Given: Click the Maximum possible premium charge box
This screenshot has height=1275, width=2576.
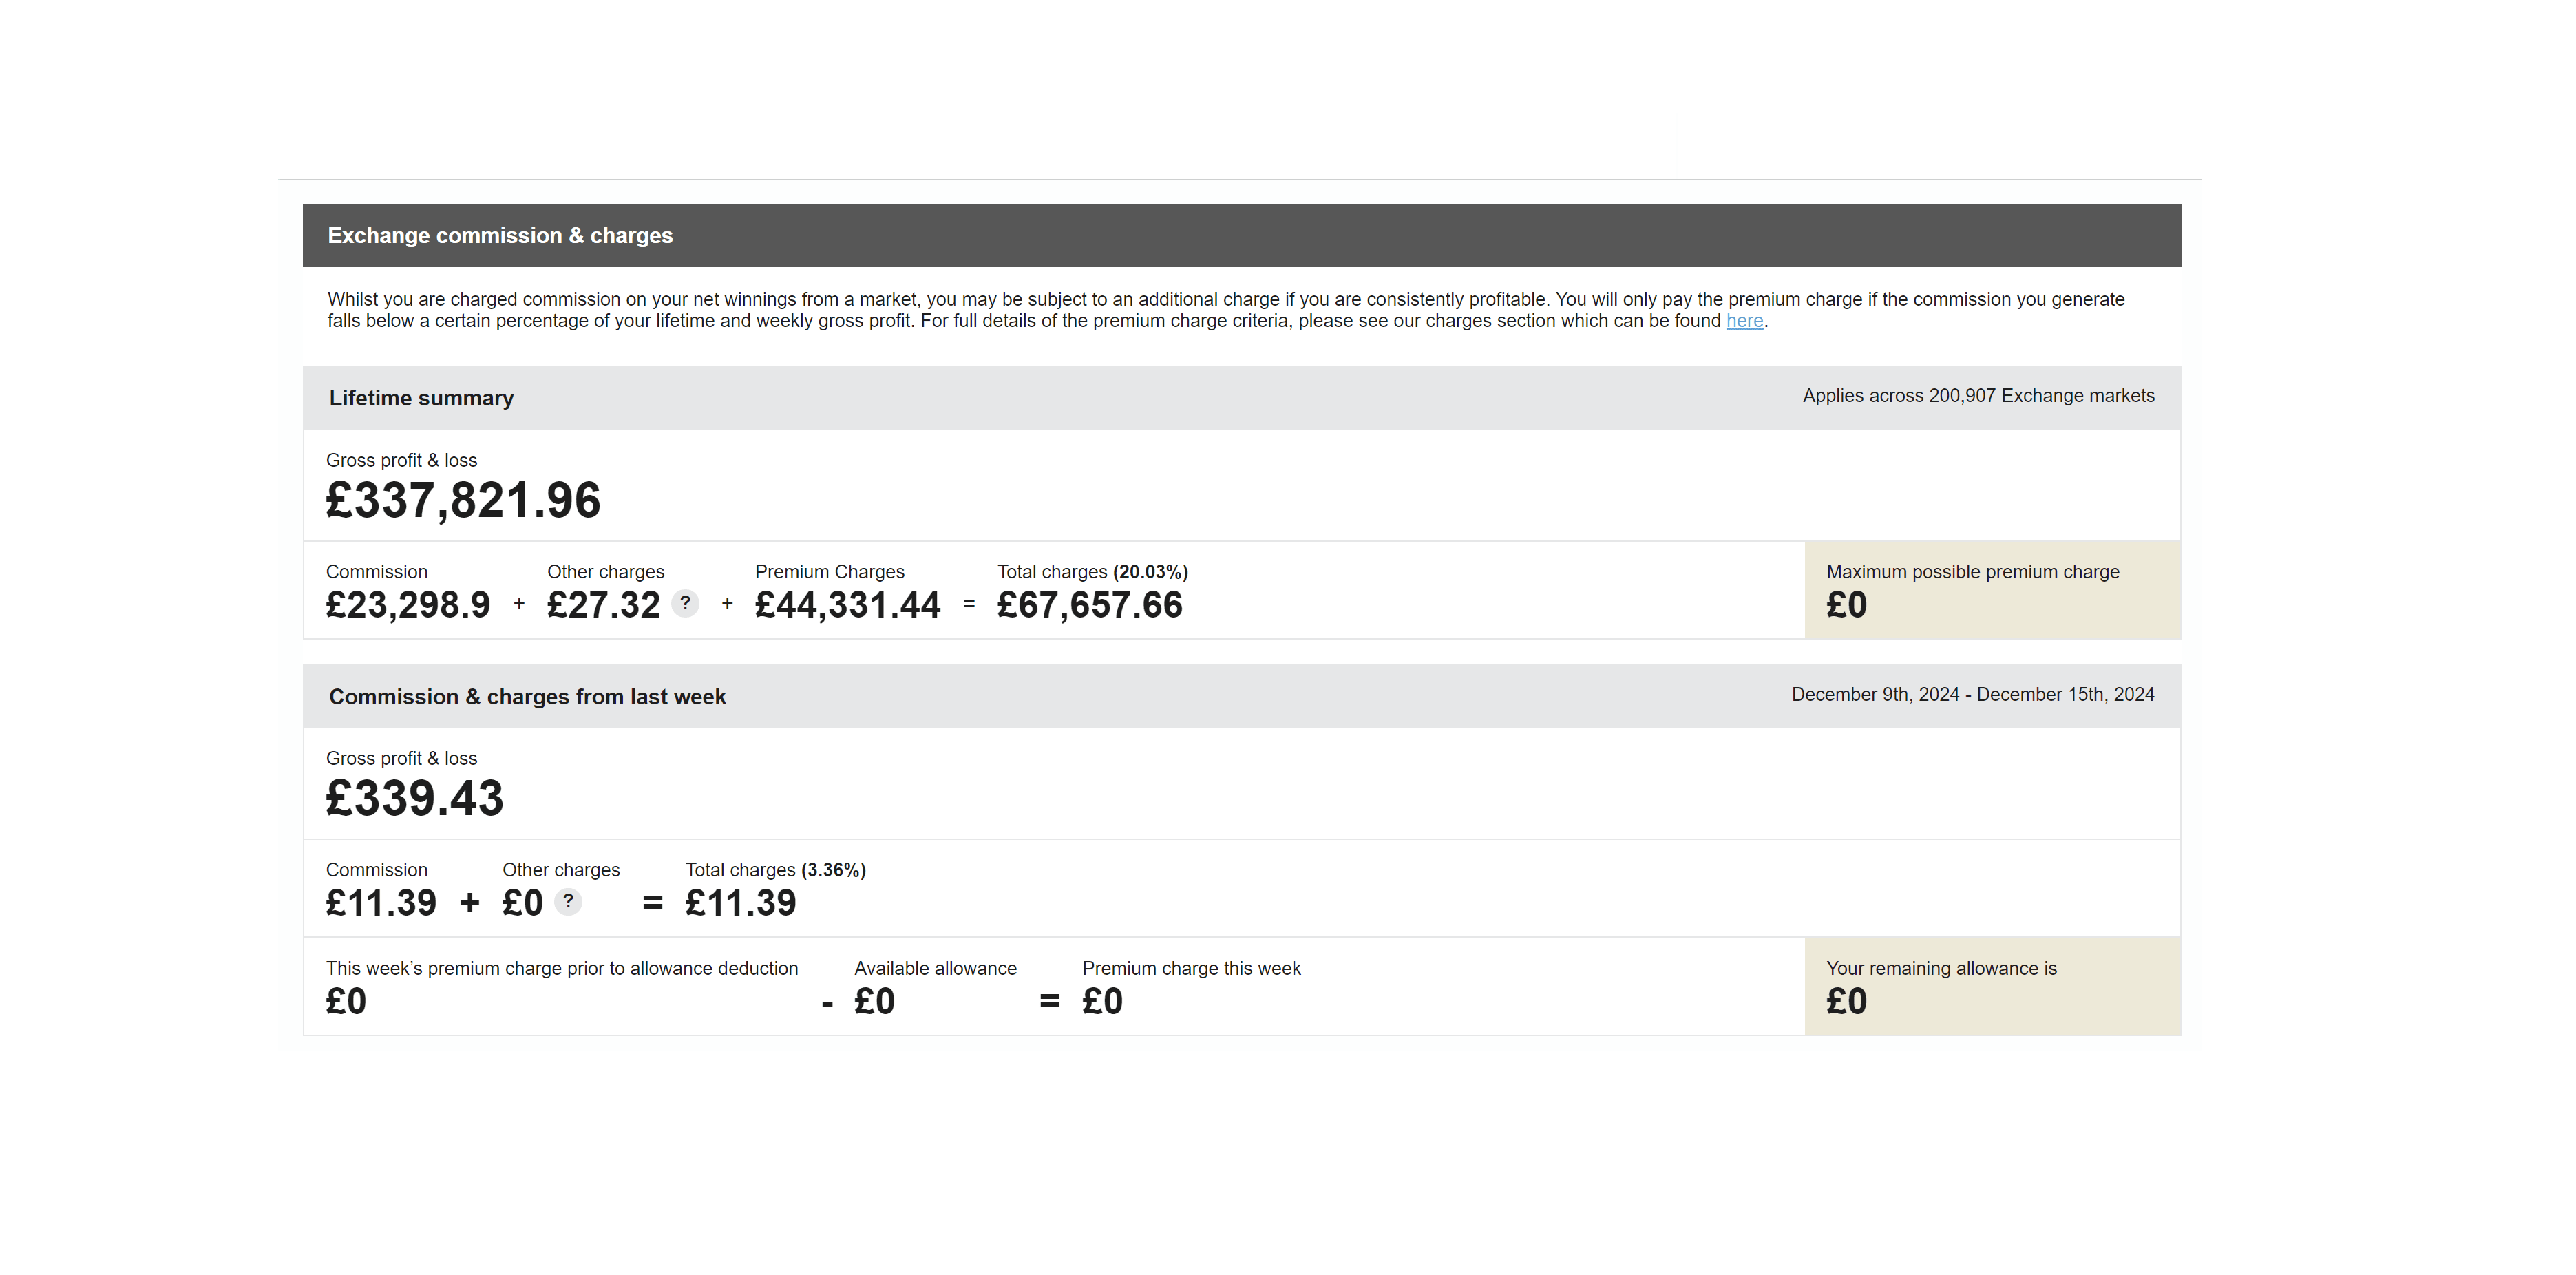Looking at the screenshot, I should [x=1991, y=590].
